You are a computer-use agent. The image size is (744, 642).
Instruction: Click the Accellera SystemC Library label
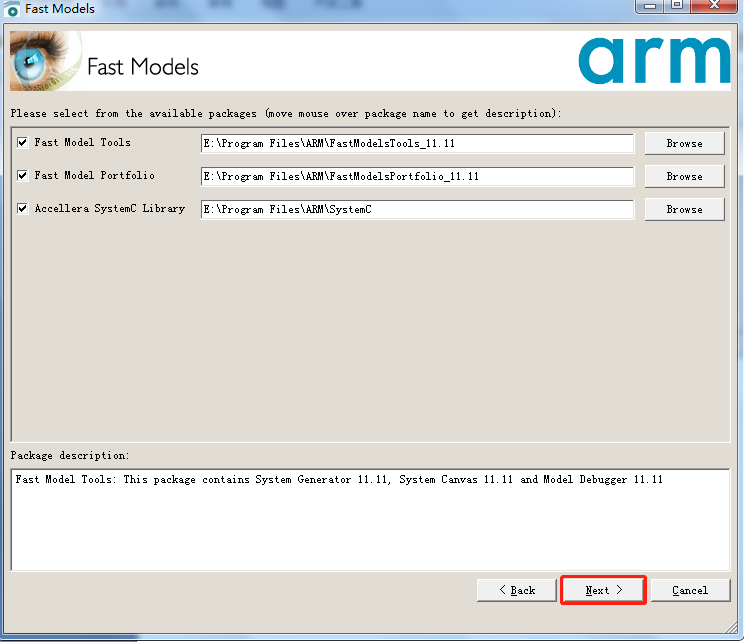(110, 209)
